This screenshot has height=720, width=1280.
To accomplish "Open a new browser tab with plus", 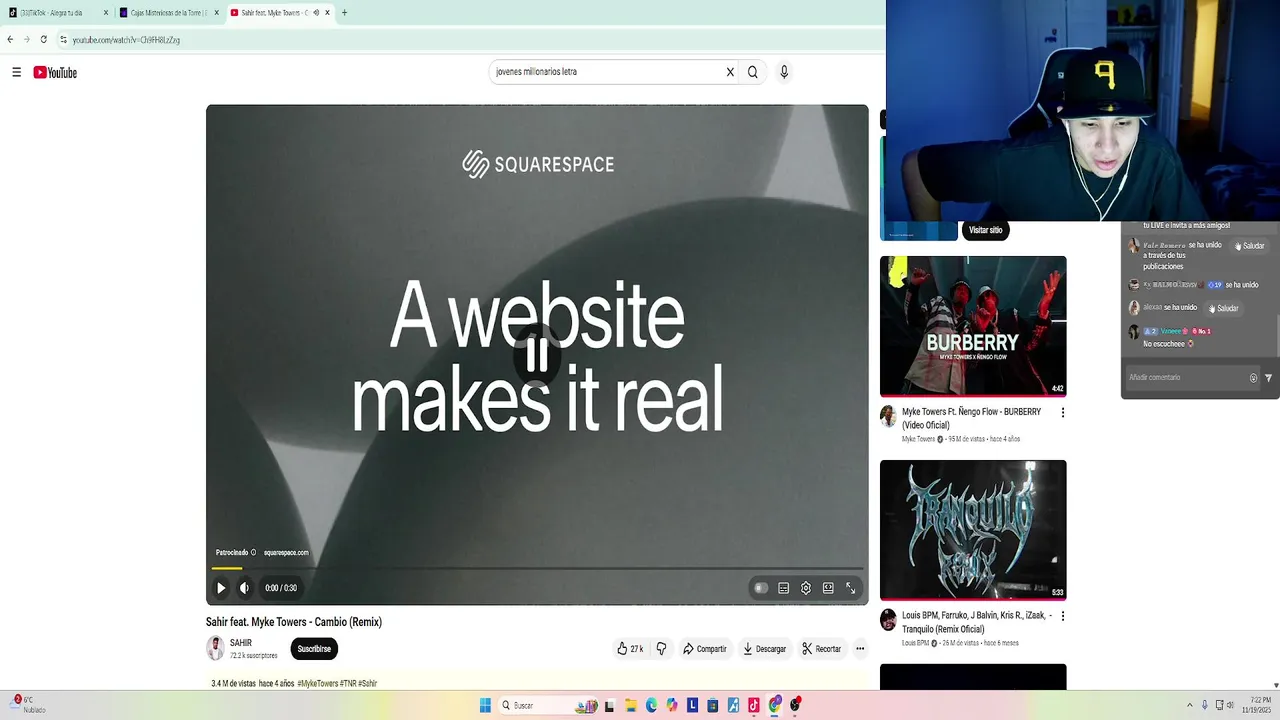I will tap(344, 13).
